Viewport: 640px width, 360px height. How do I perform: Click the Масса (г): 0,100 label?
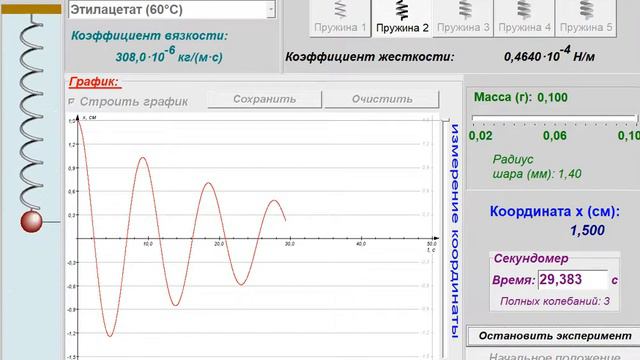(x=520, y=98)
